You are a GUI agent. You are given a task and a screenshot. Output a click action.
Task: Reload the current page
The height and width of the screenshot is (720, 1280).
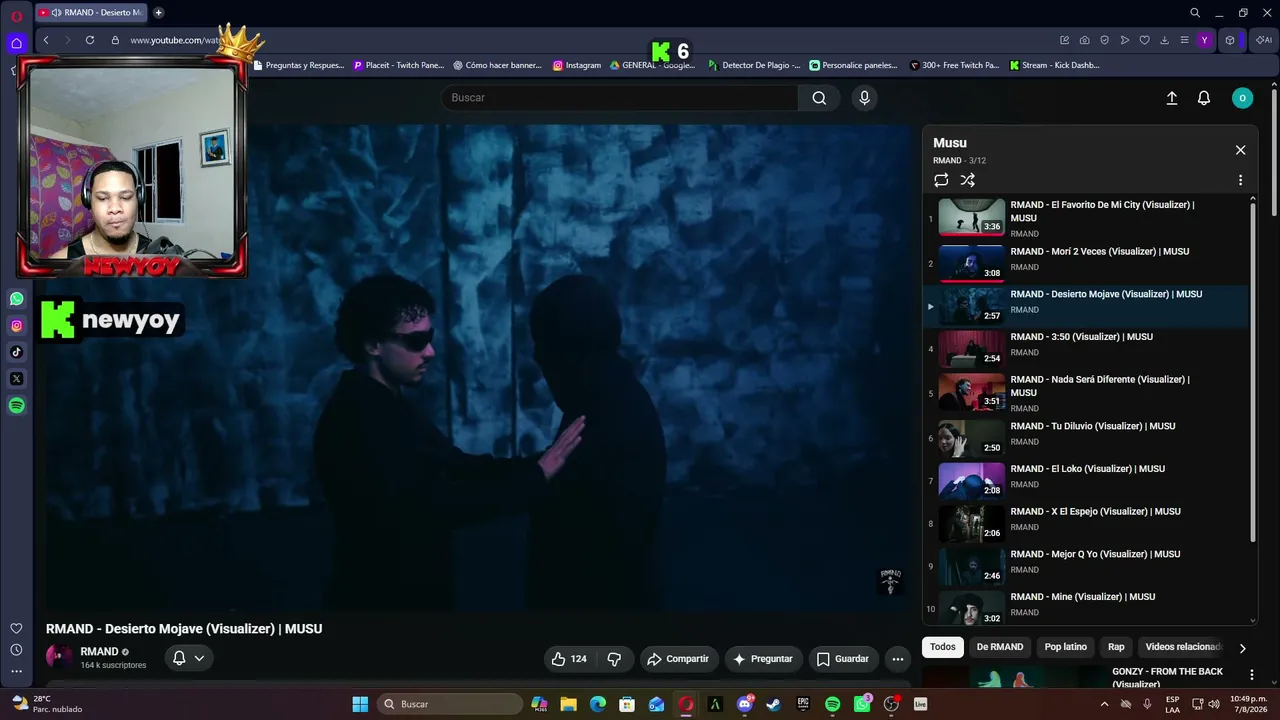(90, 40)
